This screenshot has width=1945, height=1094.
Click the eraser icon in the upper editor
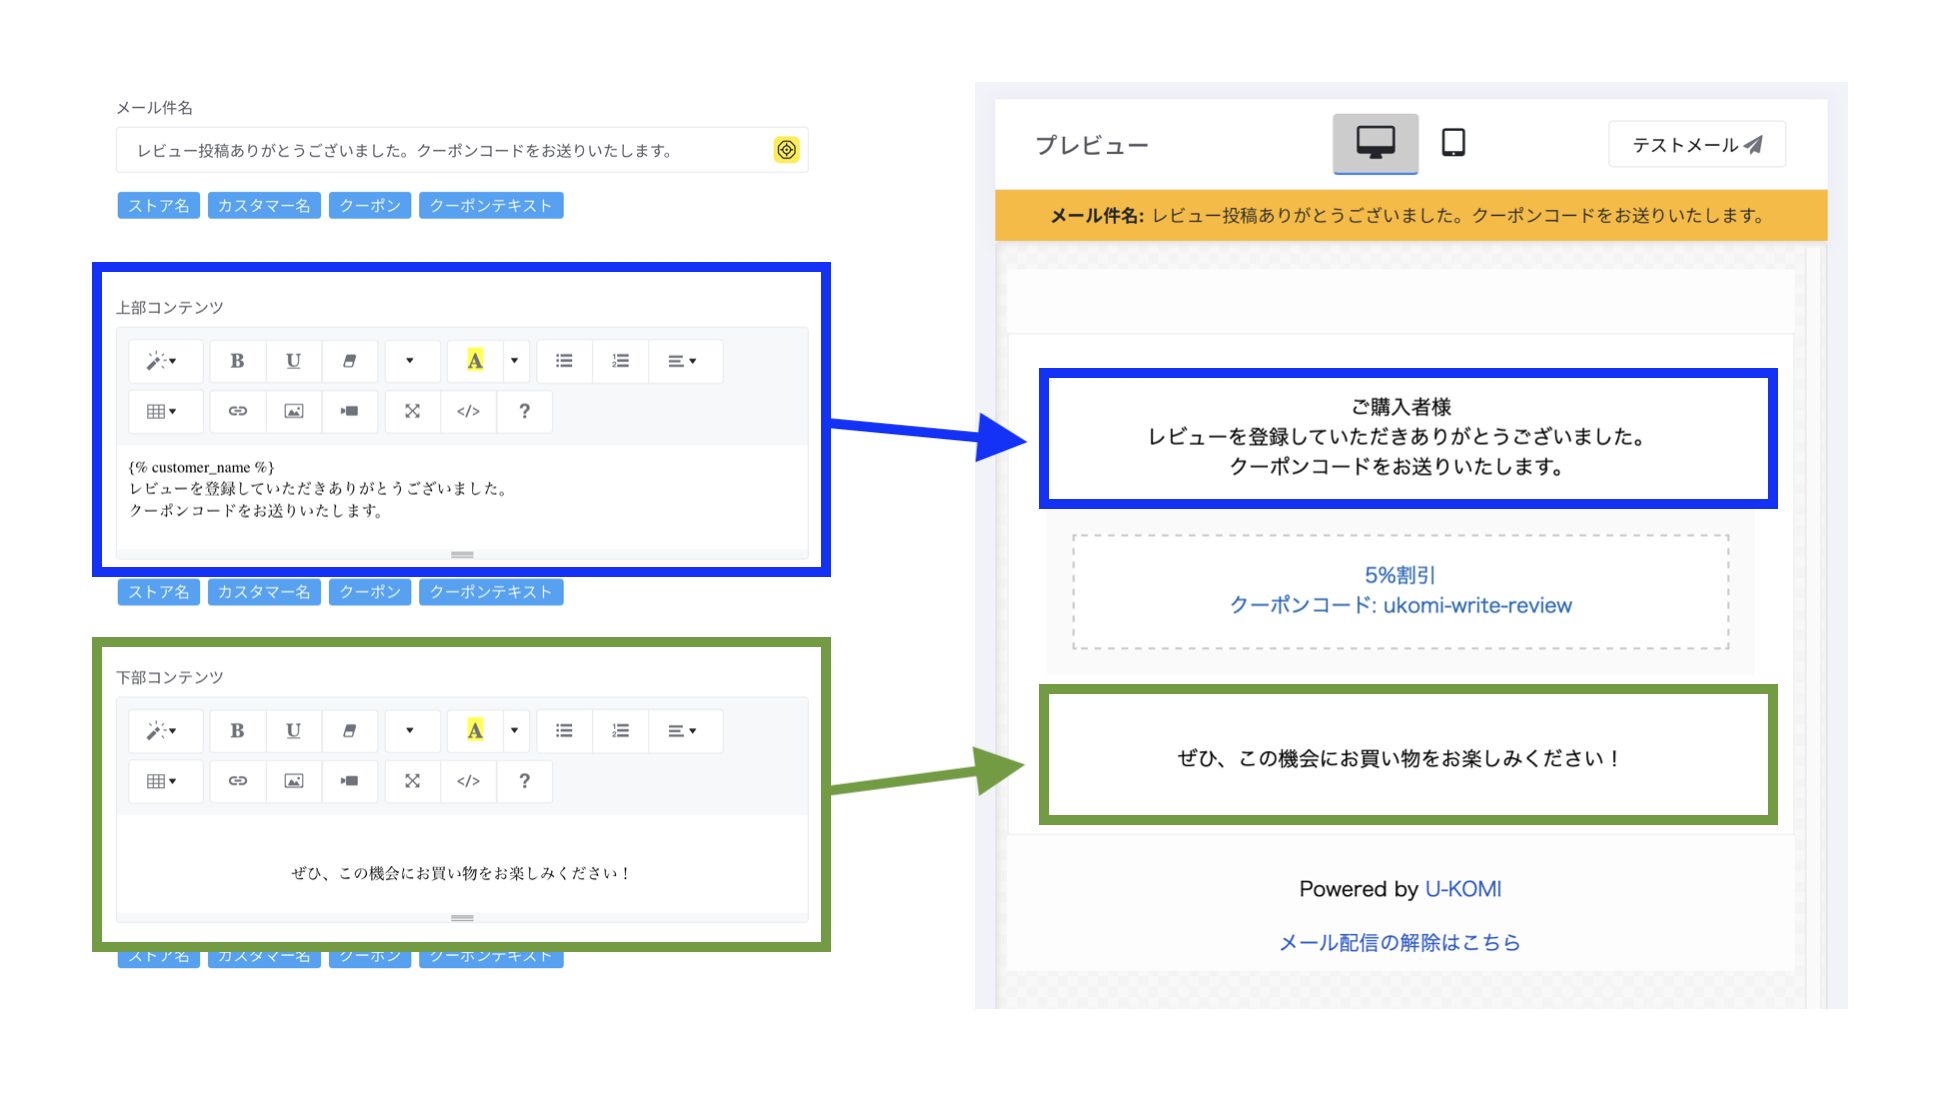349,361
